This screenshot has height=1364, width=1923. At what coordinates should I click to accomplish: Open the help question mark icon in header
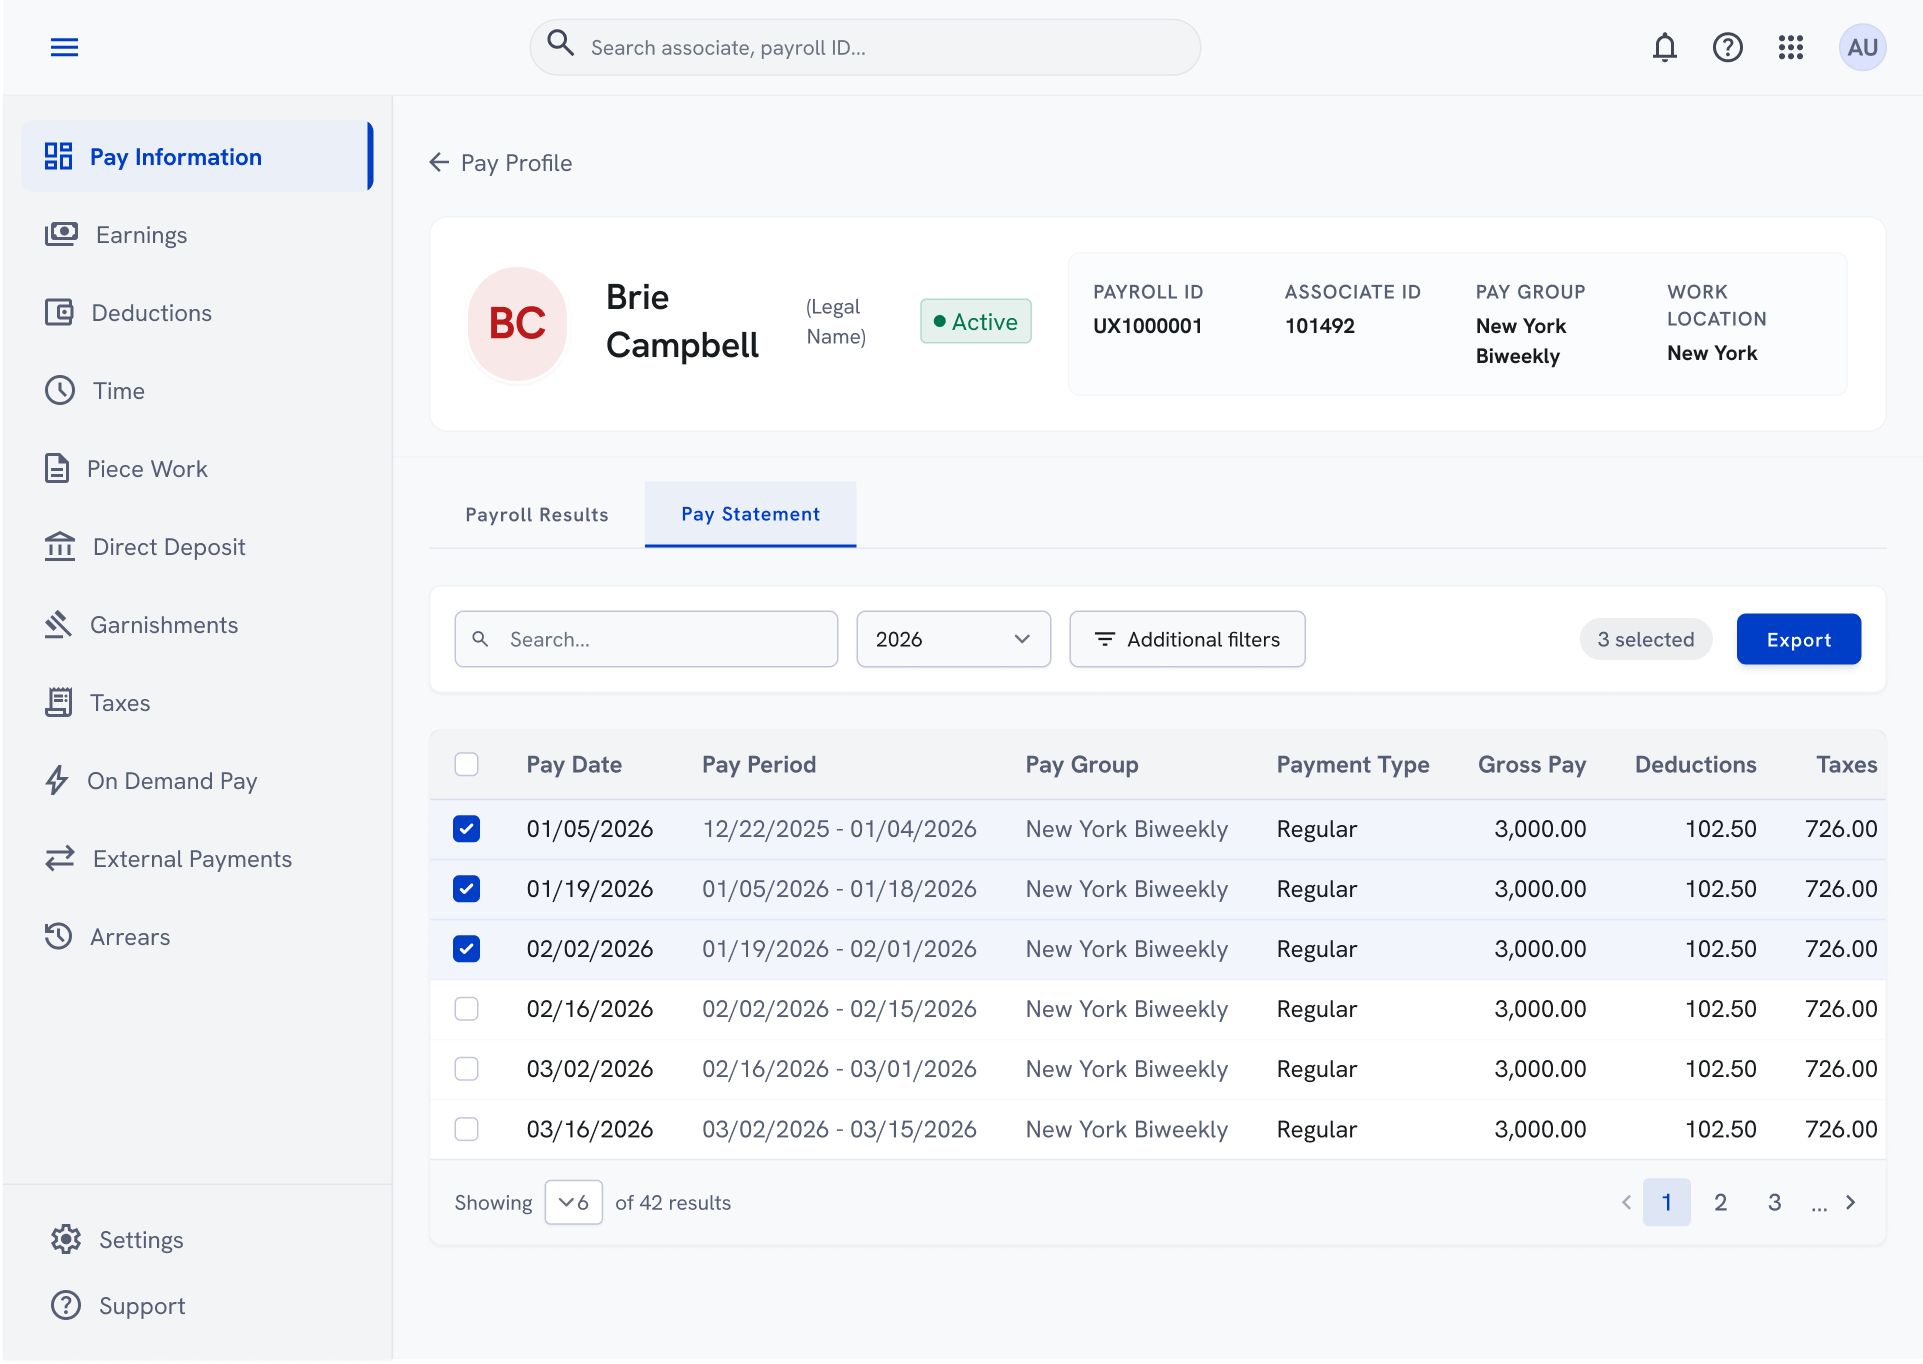pyautogui.click(x=1727, y=47)
